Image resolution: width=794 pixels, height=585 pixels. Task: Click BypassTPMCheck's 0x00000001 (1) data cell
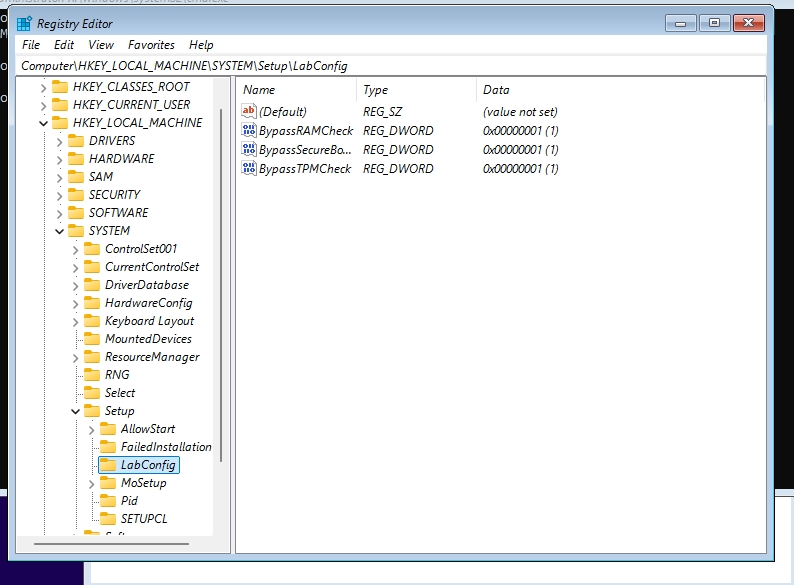521,169
